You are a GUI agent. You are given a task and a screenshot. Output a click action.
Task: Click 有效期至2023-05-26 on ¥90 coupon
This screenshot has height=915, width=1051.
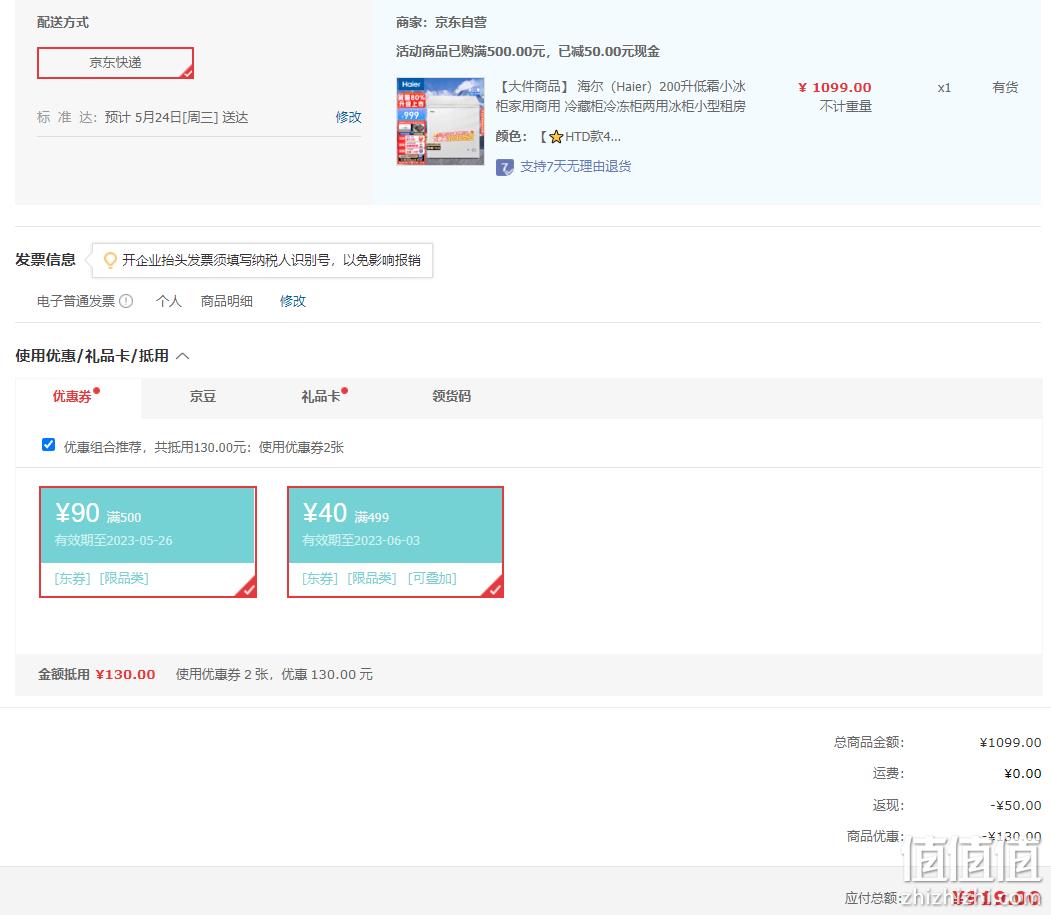point(113,540)
